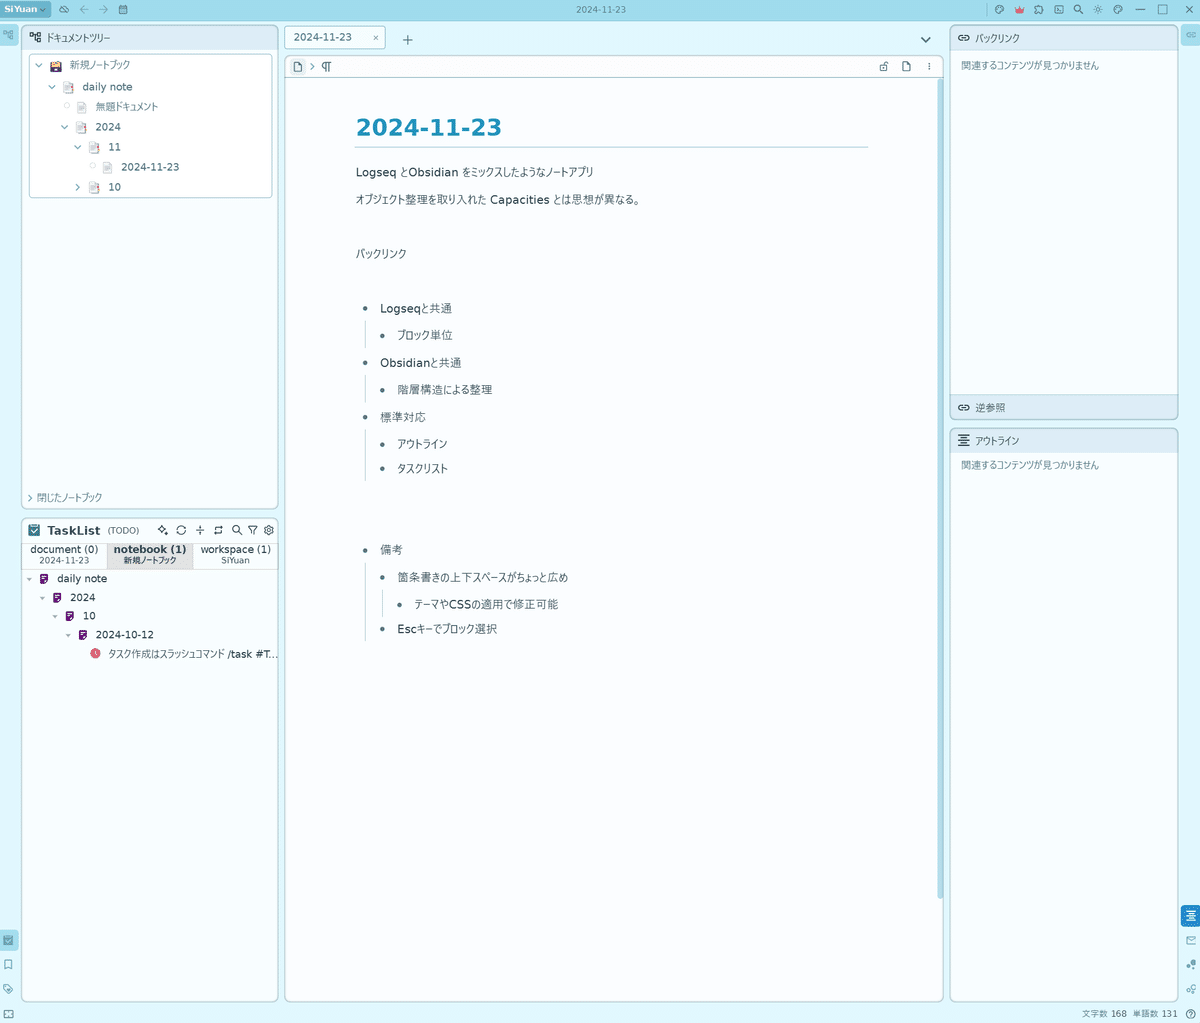Open global graph icon at right bottom
1200x1023 pixels.
click(x=1191, y=989)
